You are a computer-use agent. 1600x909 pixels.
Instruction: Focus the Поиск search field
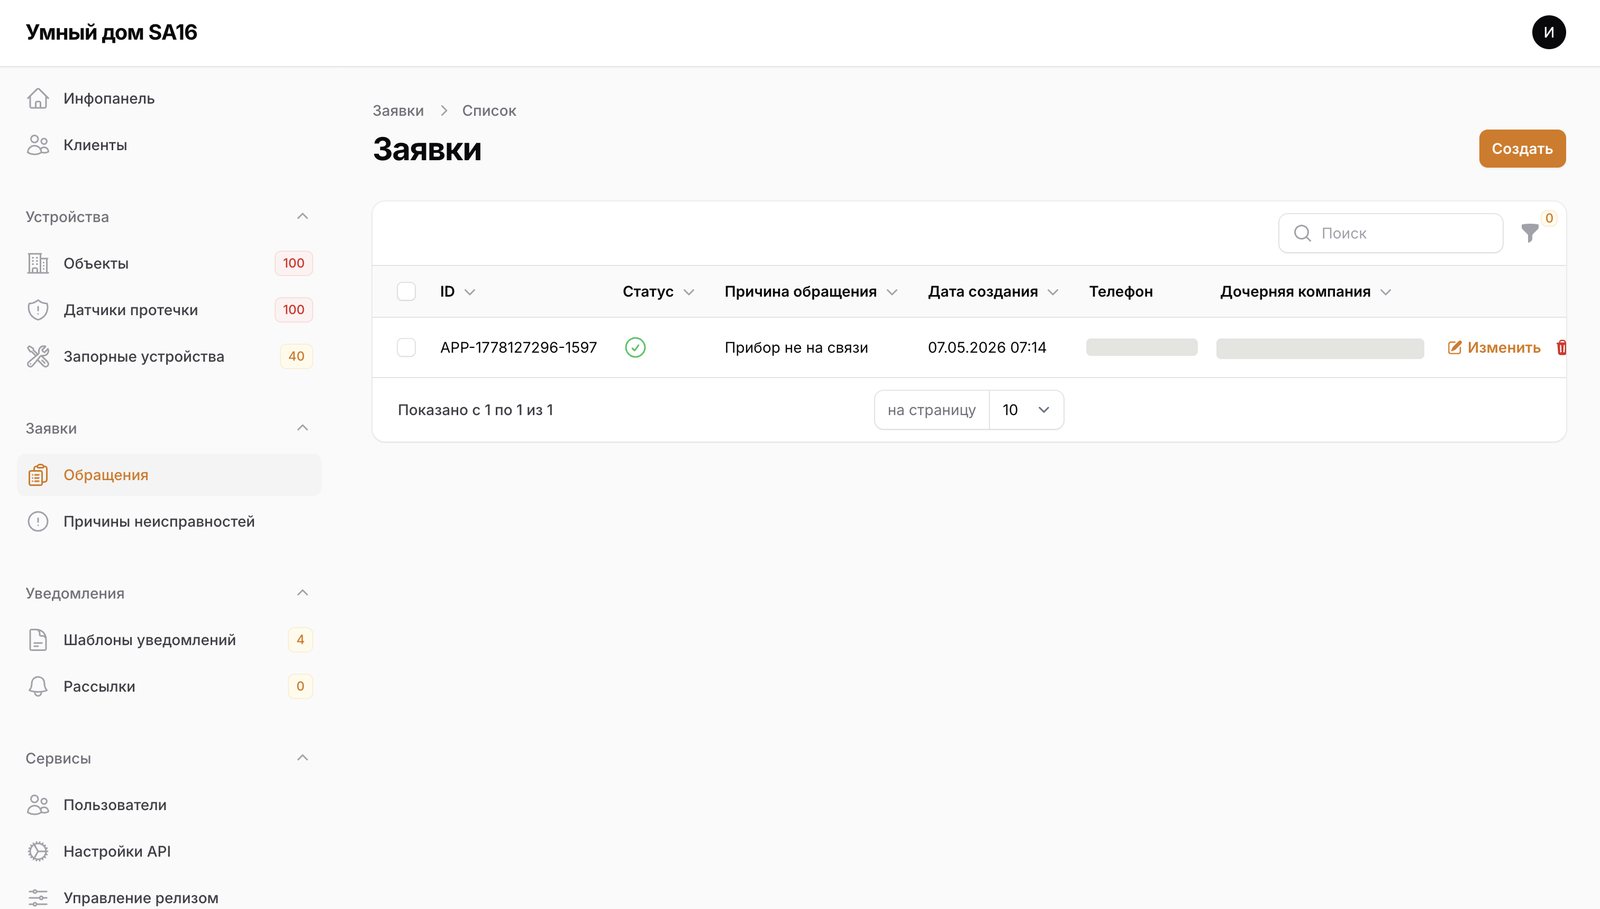point(1390,233)
